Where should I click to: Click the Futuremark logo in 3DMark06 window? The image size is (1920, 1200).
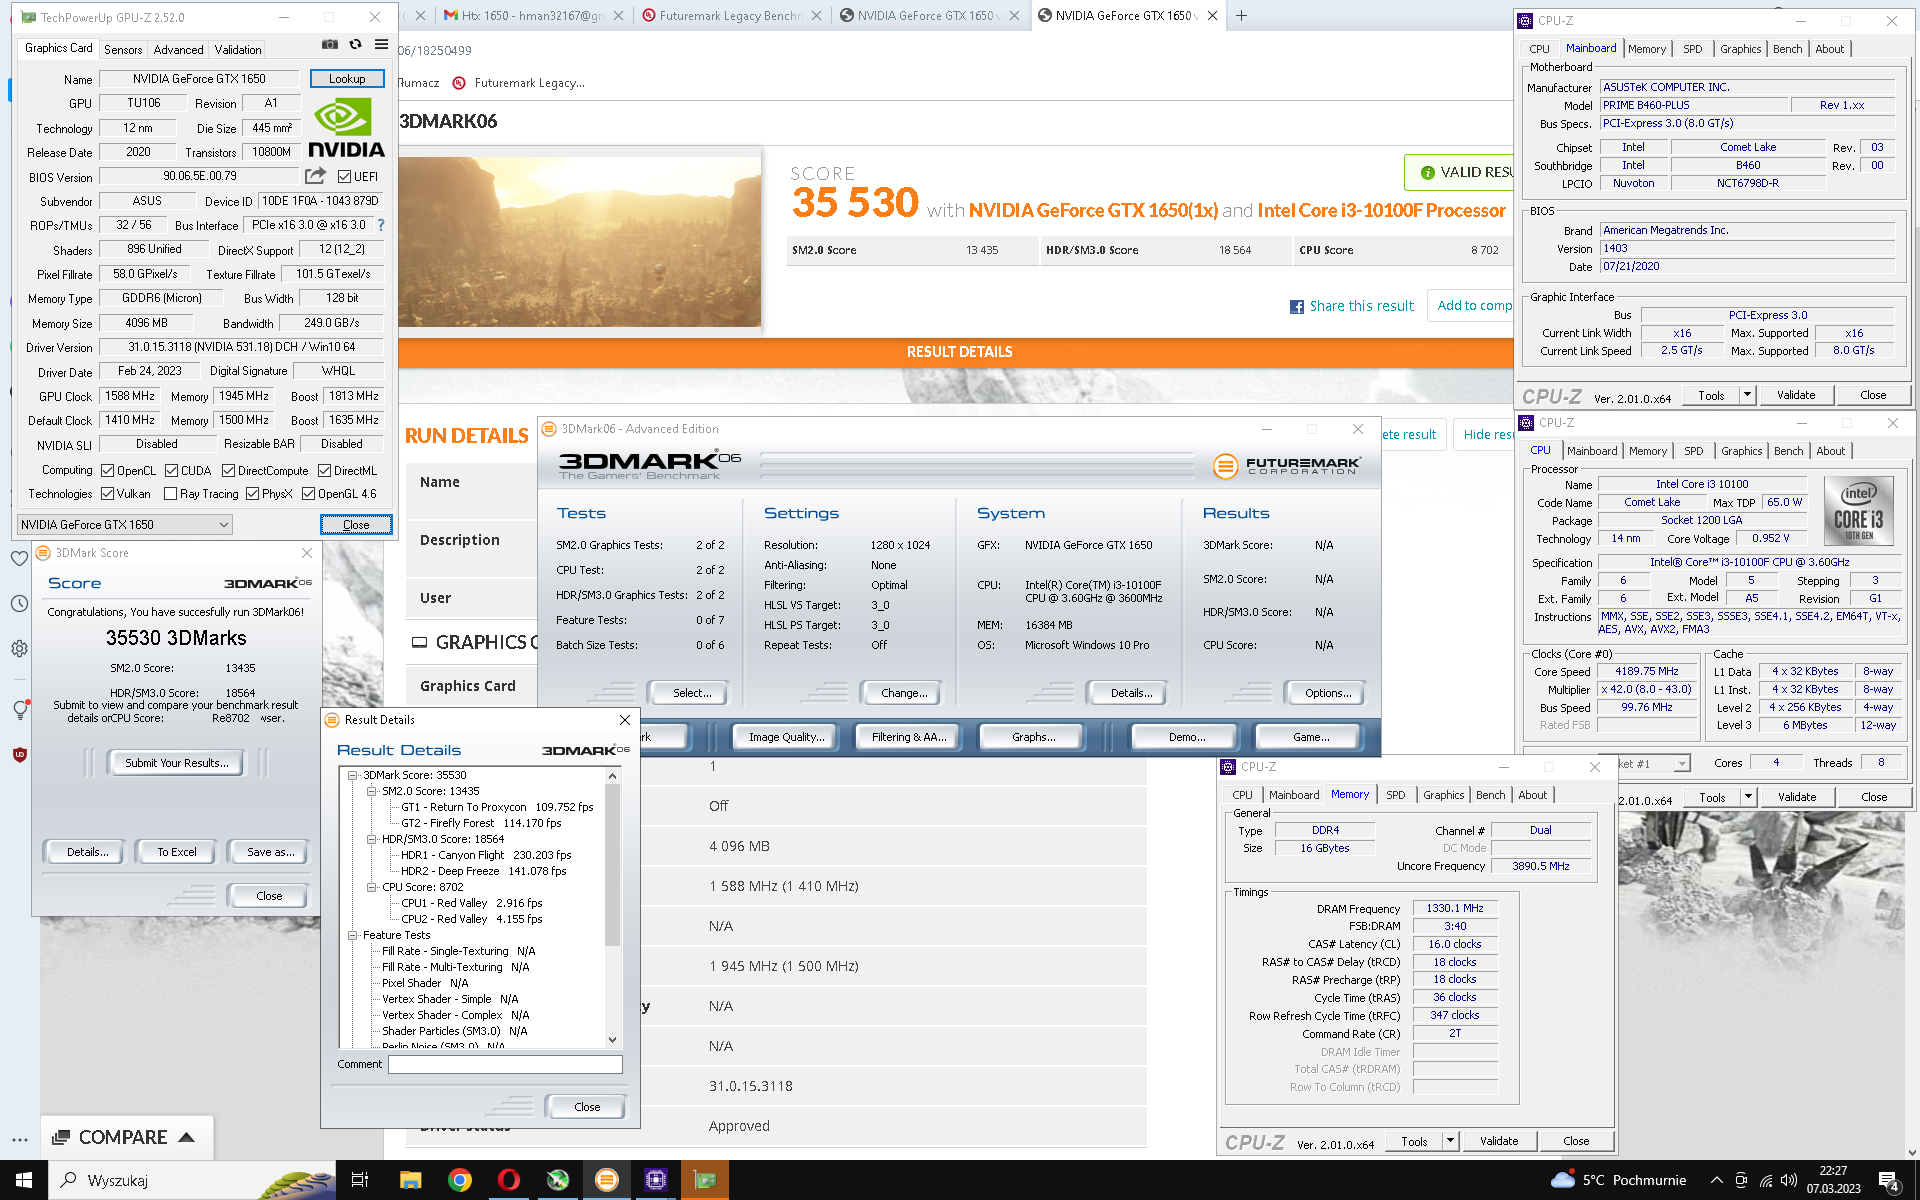[x=1286, y=466]
